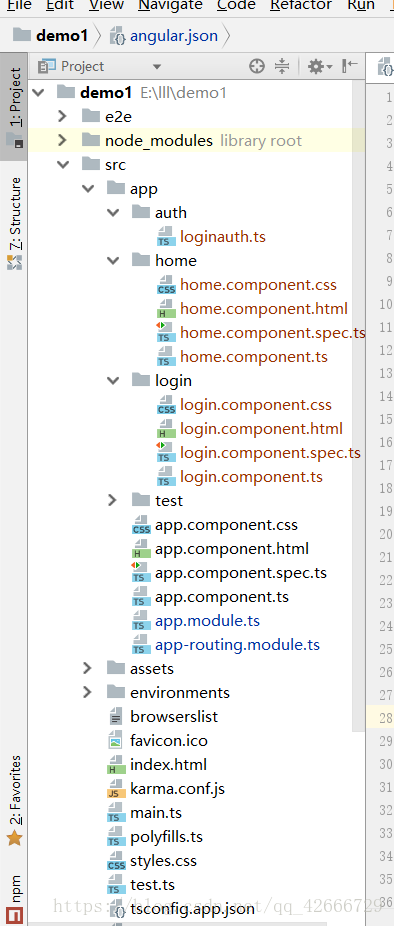Open the Code menu
The height and width of the screenshot is (926, 394).
(236, 5)
